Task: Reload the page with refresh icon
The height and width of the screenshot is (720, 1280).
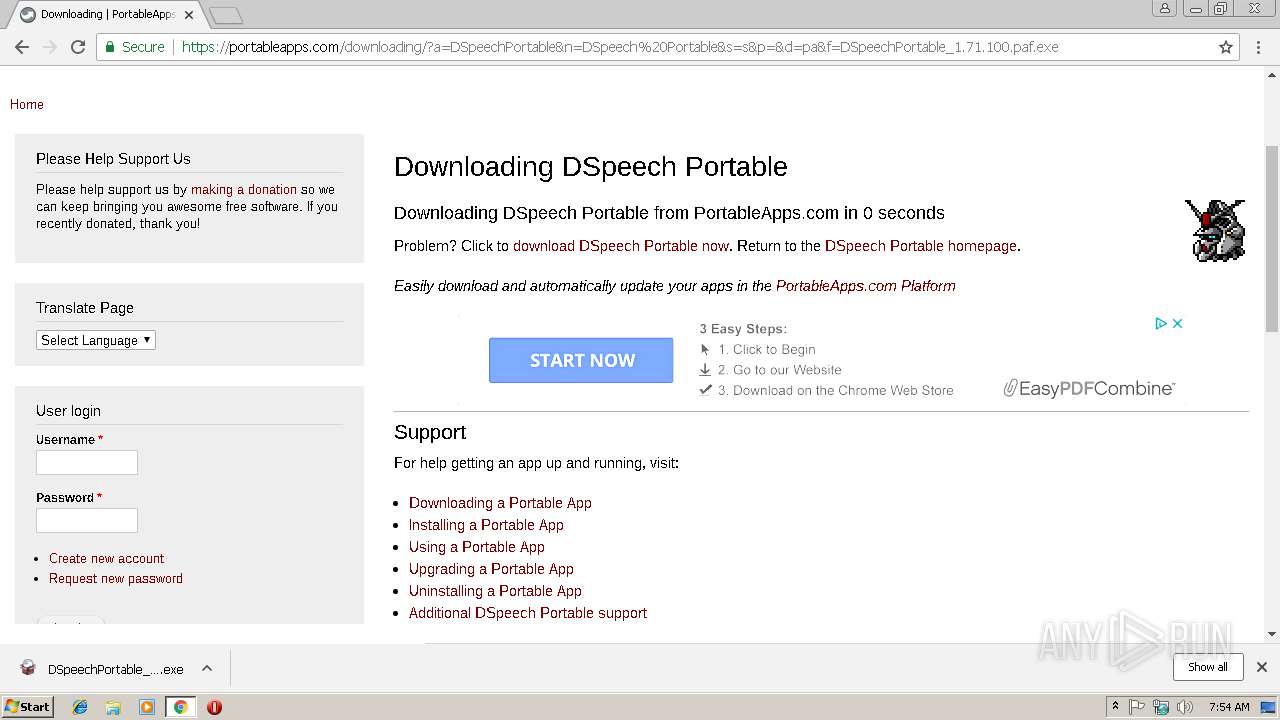Action: tap(78, 47)
